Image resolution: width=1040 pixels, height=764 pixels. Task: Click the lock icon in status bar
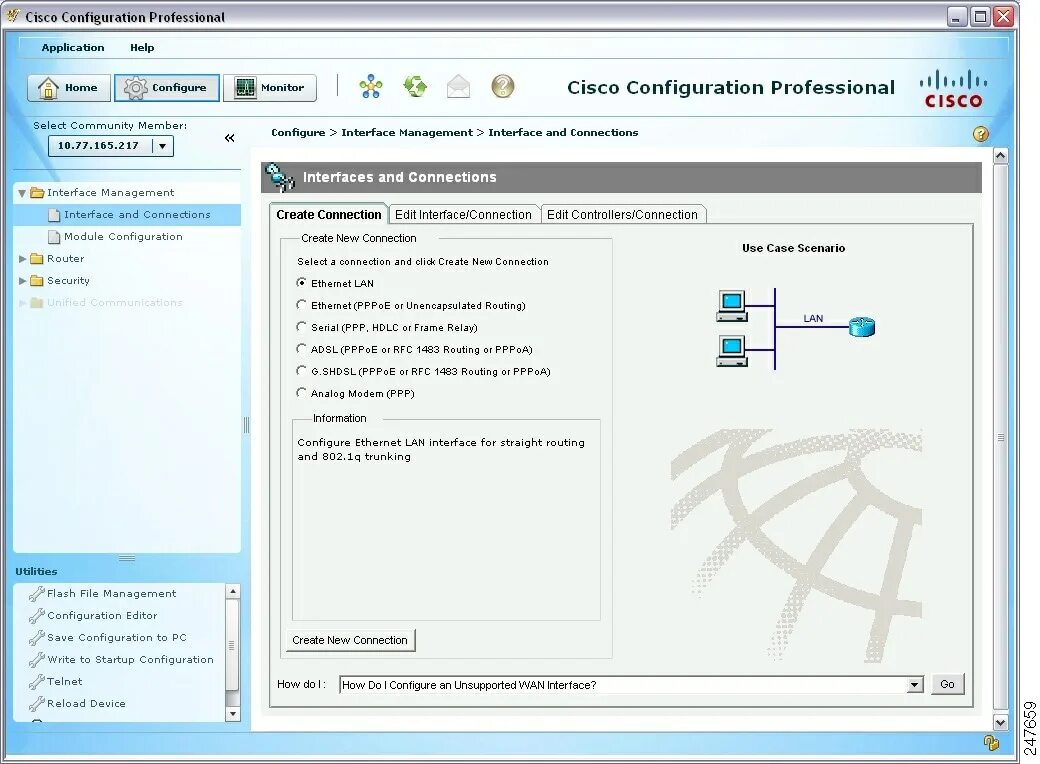[991, 742]
